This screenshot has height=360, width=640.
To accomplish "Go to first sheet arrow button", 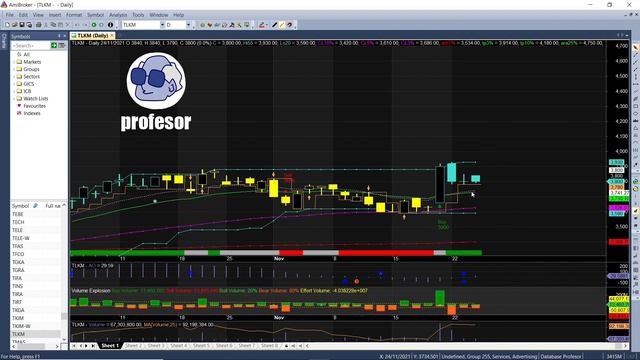I will pos(74,346).
